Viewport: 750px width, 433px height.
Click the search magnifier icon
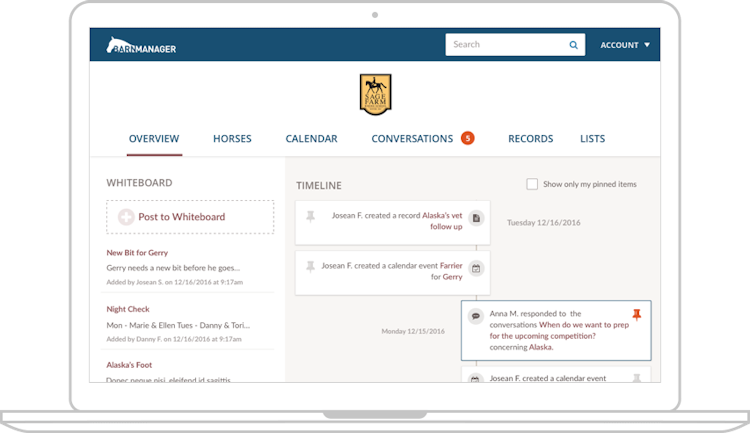[x=573, y=45]
